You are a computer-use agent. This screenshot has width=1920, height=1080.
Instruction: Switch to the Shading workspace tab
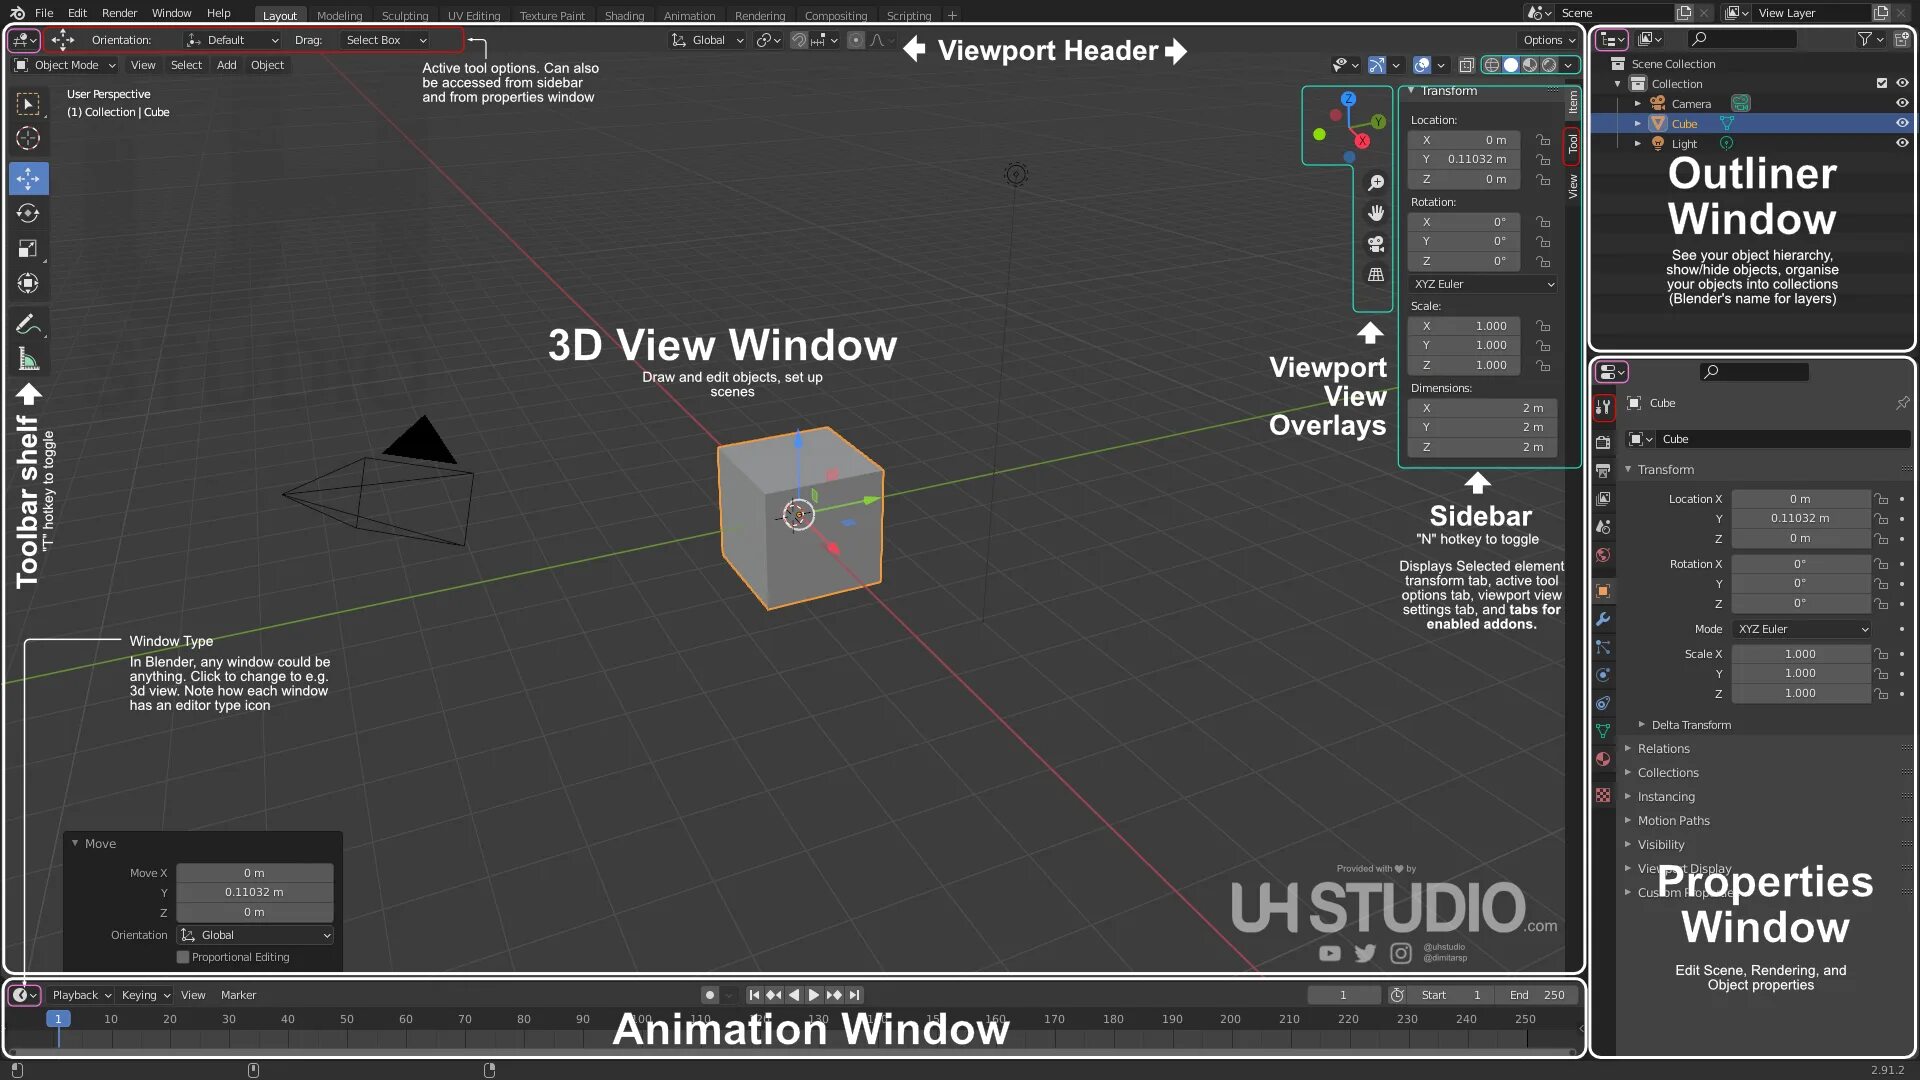click(624, 15)
